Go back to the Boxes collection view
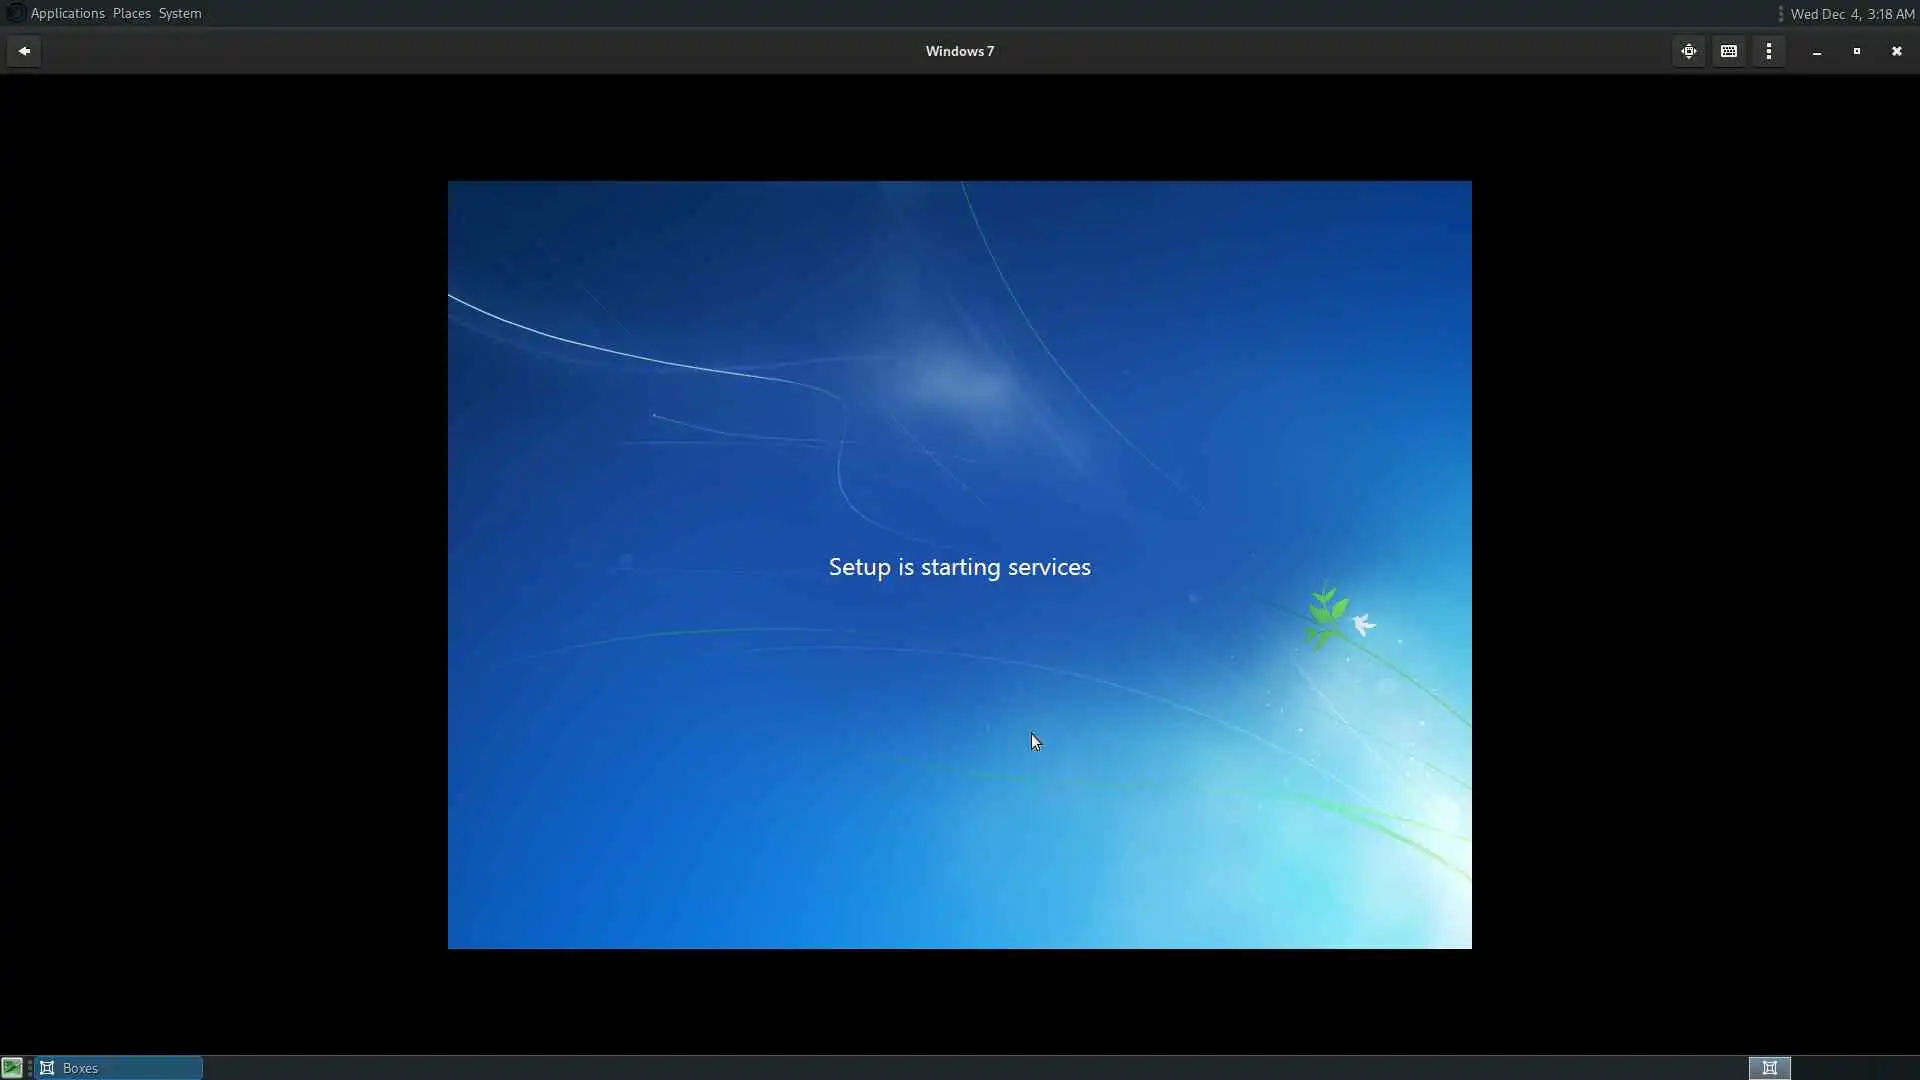Screen dimensions: 1920x1080 (24, 51)
